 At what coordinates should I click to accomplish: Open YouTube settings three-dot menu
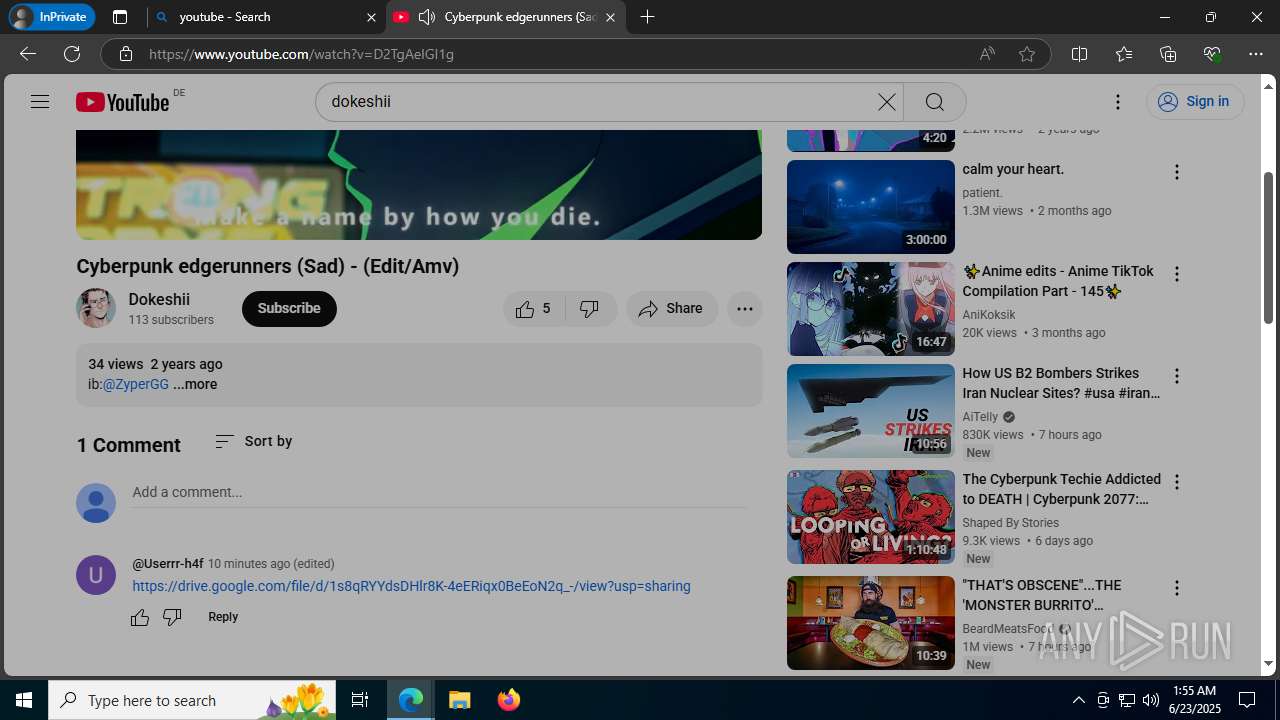pos(1118,102)
